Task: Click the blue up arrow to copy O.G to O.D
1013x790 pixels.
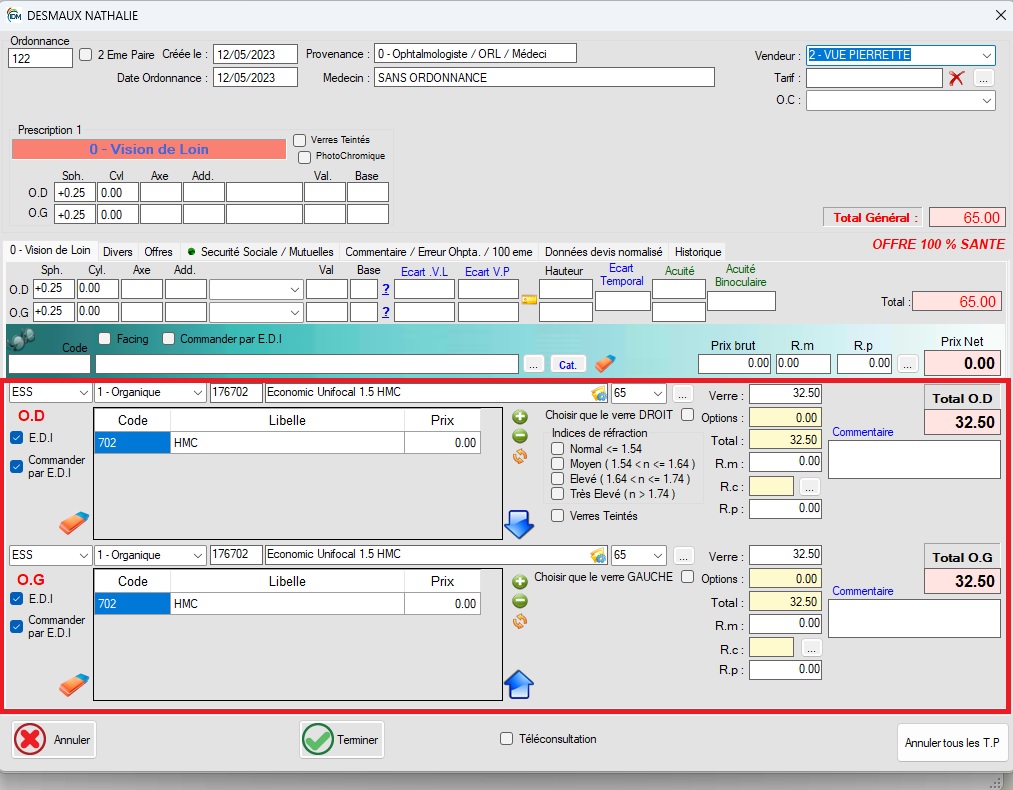Action: tap(519, 684)
